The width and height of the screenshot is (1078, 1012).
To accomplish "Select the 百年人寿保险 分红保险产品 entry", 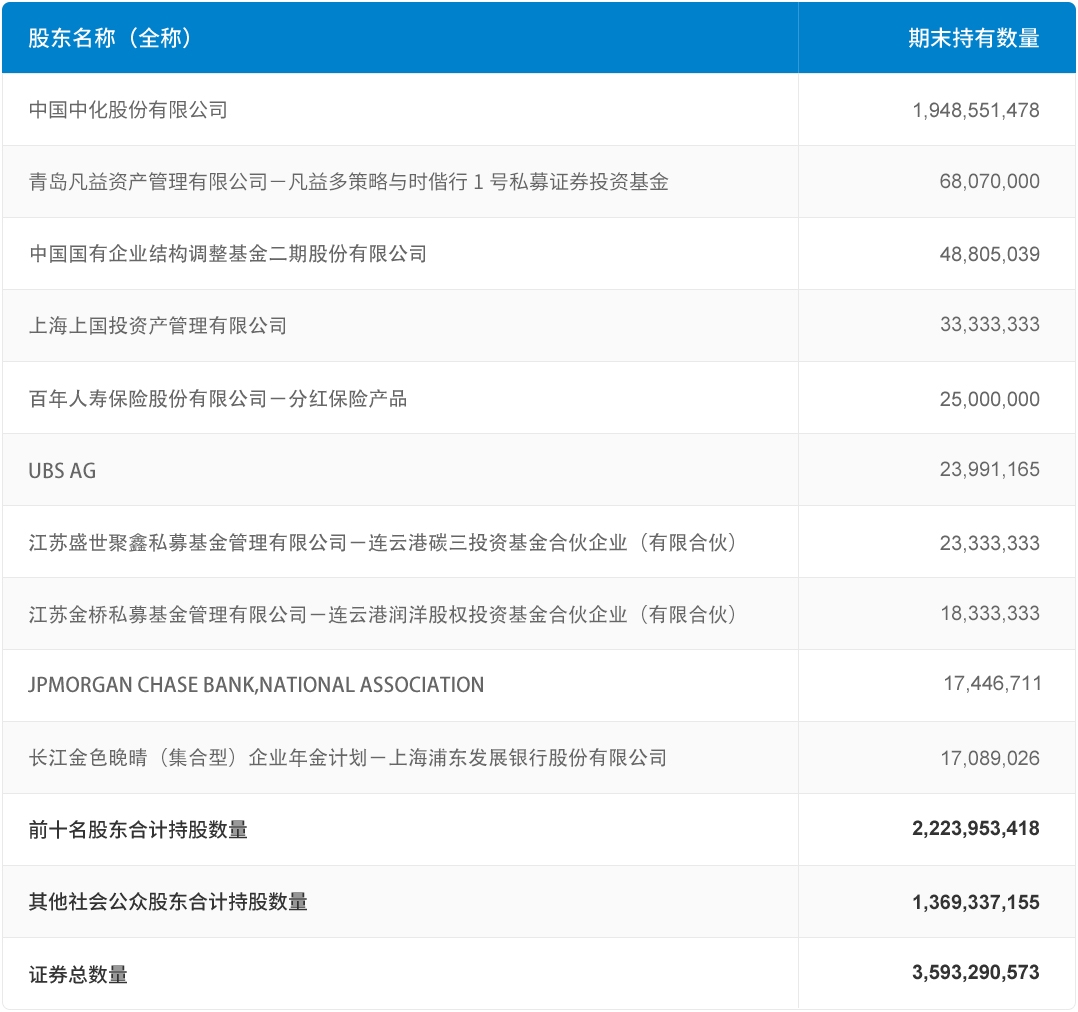I will point(218,399).
